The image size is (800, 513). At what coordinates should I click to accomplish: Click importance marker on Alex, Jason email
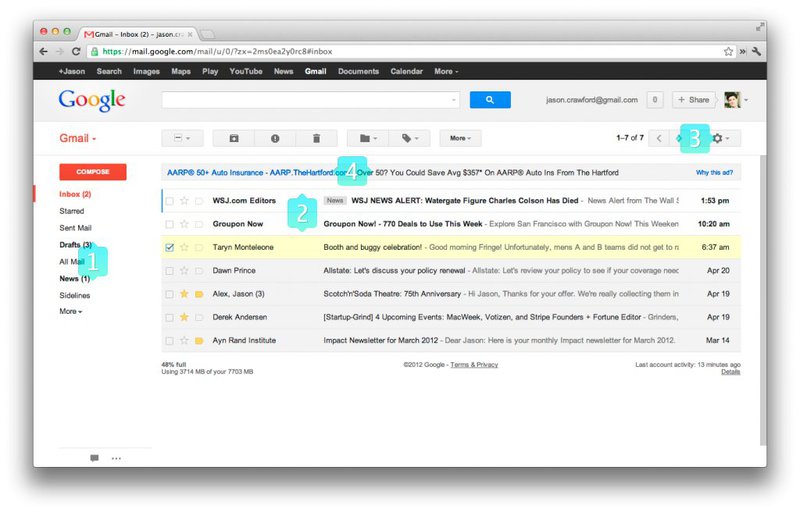199,294
